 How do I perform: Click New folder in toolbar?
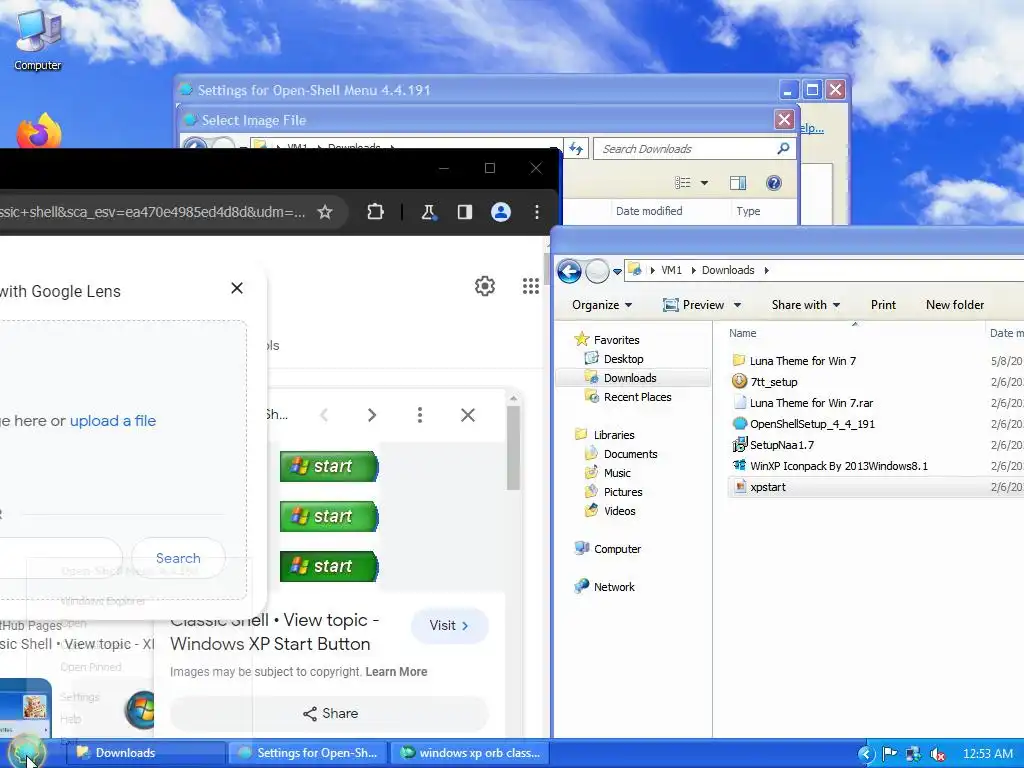point(955,305)
